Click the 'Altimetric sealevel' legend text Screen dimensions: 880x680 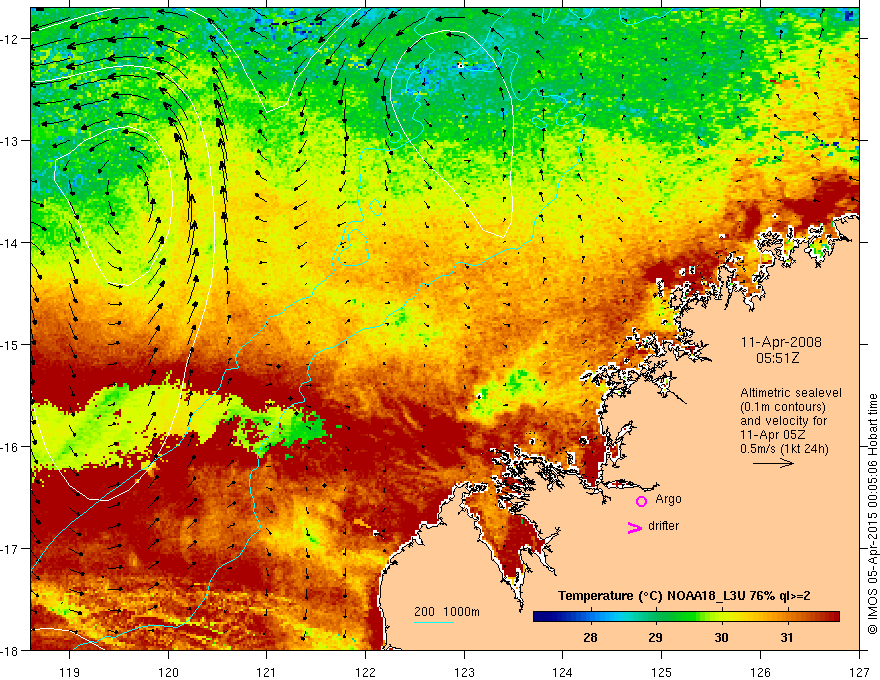(x=791, y=393)
